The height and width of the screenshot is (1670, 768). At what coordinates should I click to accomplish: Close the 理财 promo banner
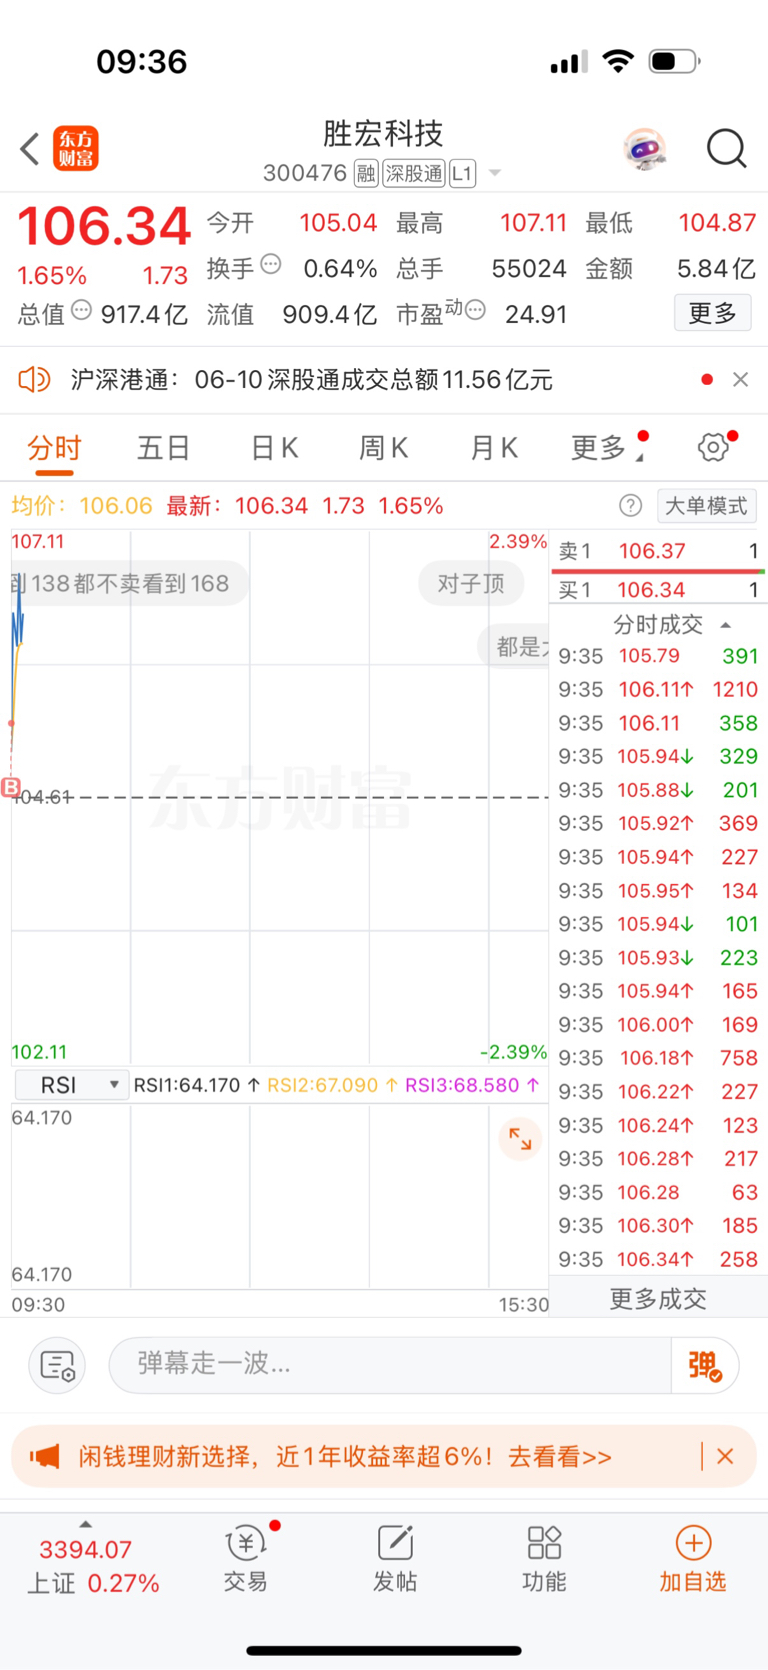(726, 1457)
